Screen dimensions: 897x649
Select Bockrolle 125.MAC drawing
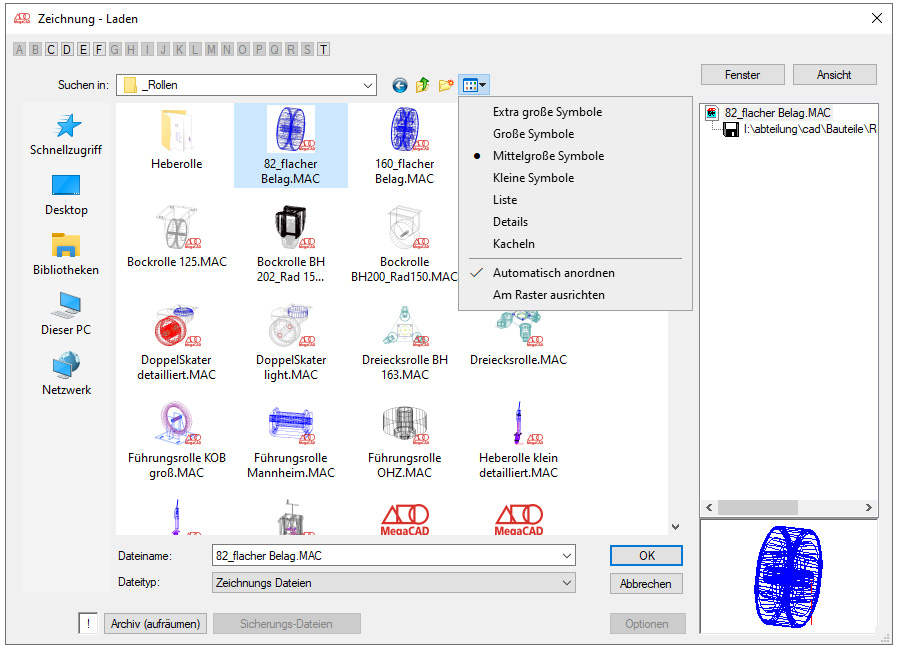[x=177, y=237]
